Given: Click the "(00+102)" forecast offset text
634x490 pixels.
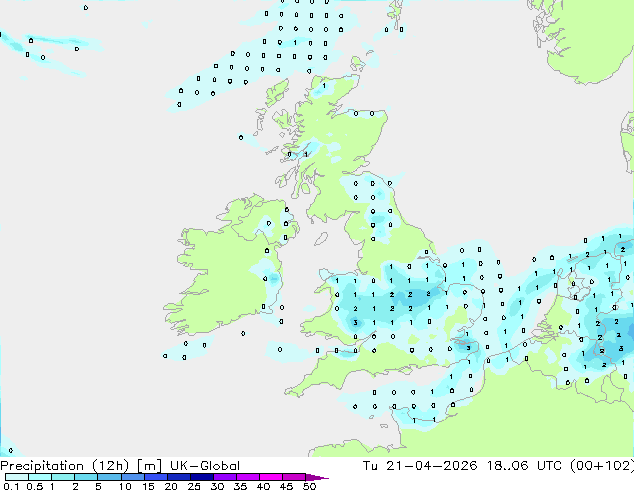Looking at the screenshot, I should (602, 466).
